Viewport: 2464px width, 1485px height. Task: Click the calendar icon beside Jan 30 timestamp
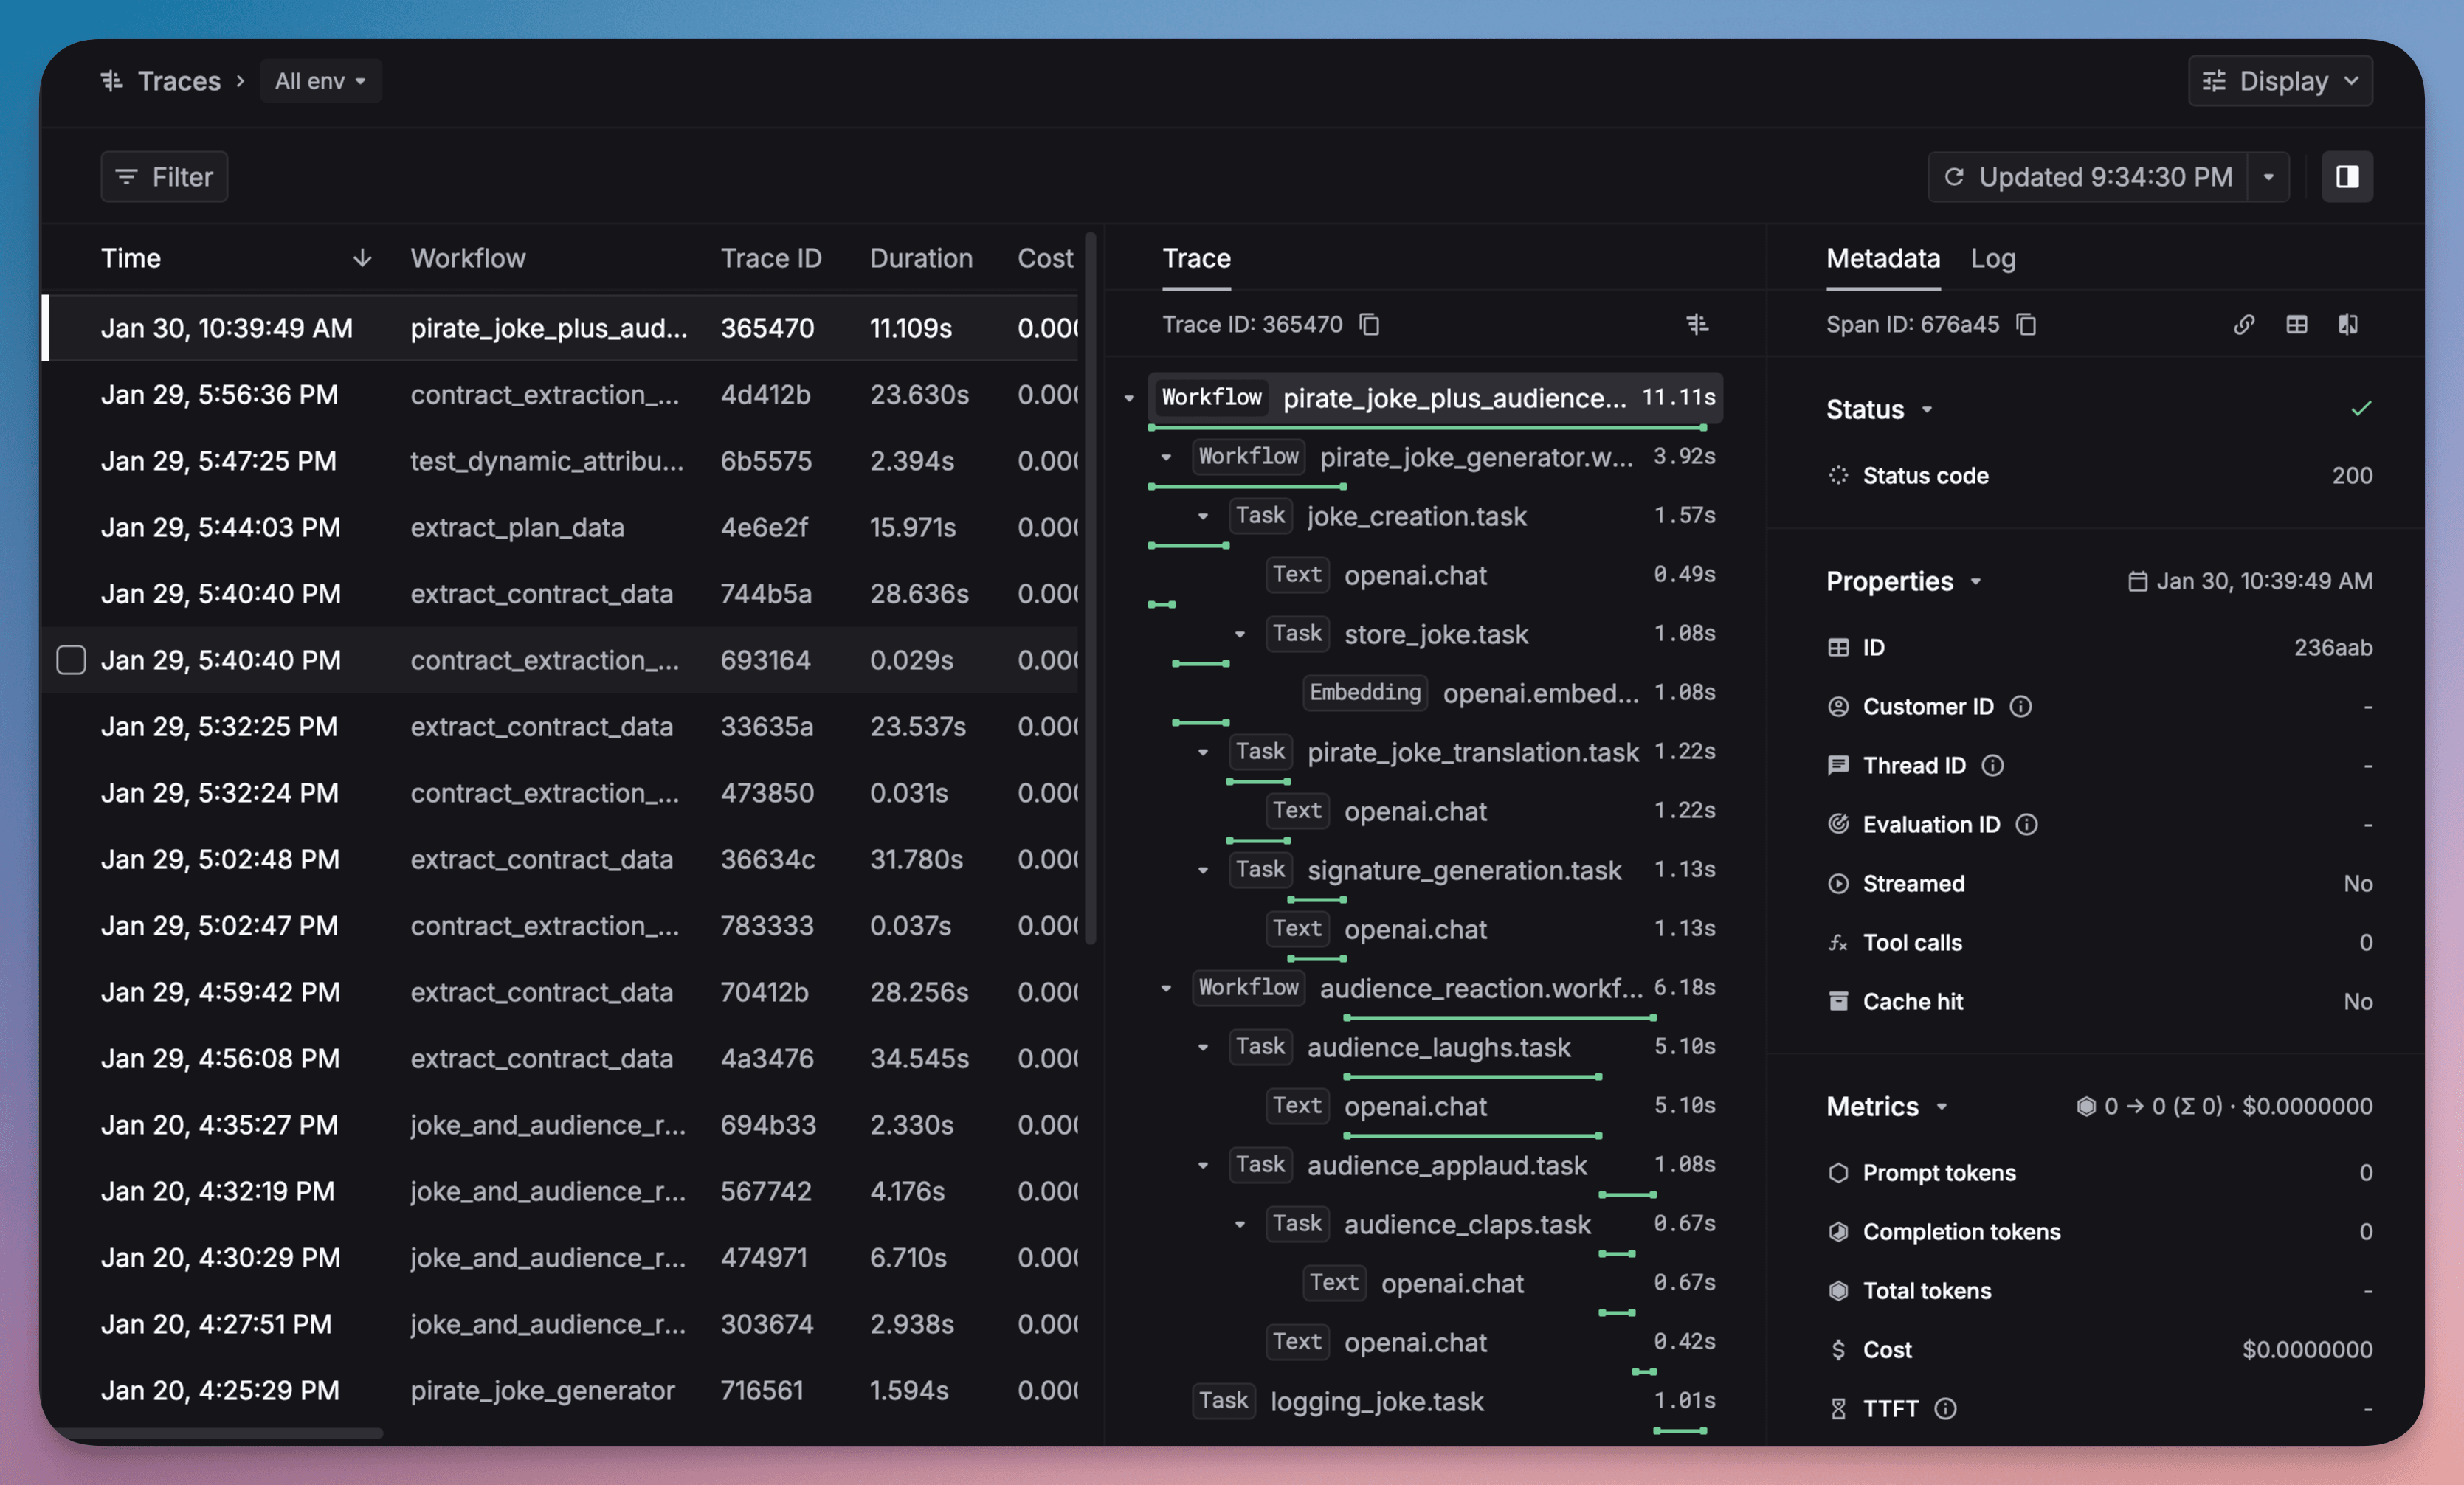pyautogui.click(x=2137, y=581)
